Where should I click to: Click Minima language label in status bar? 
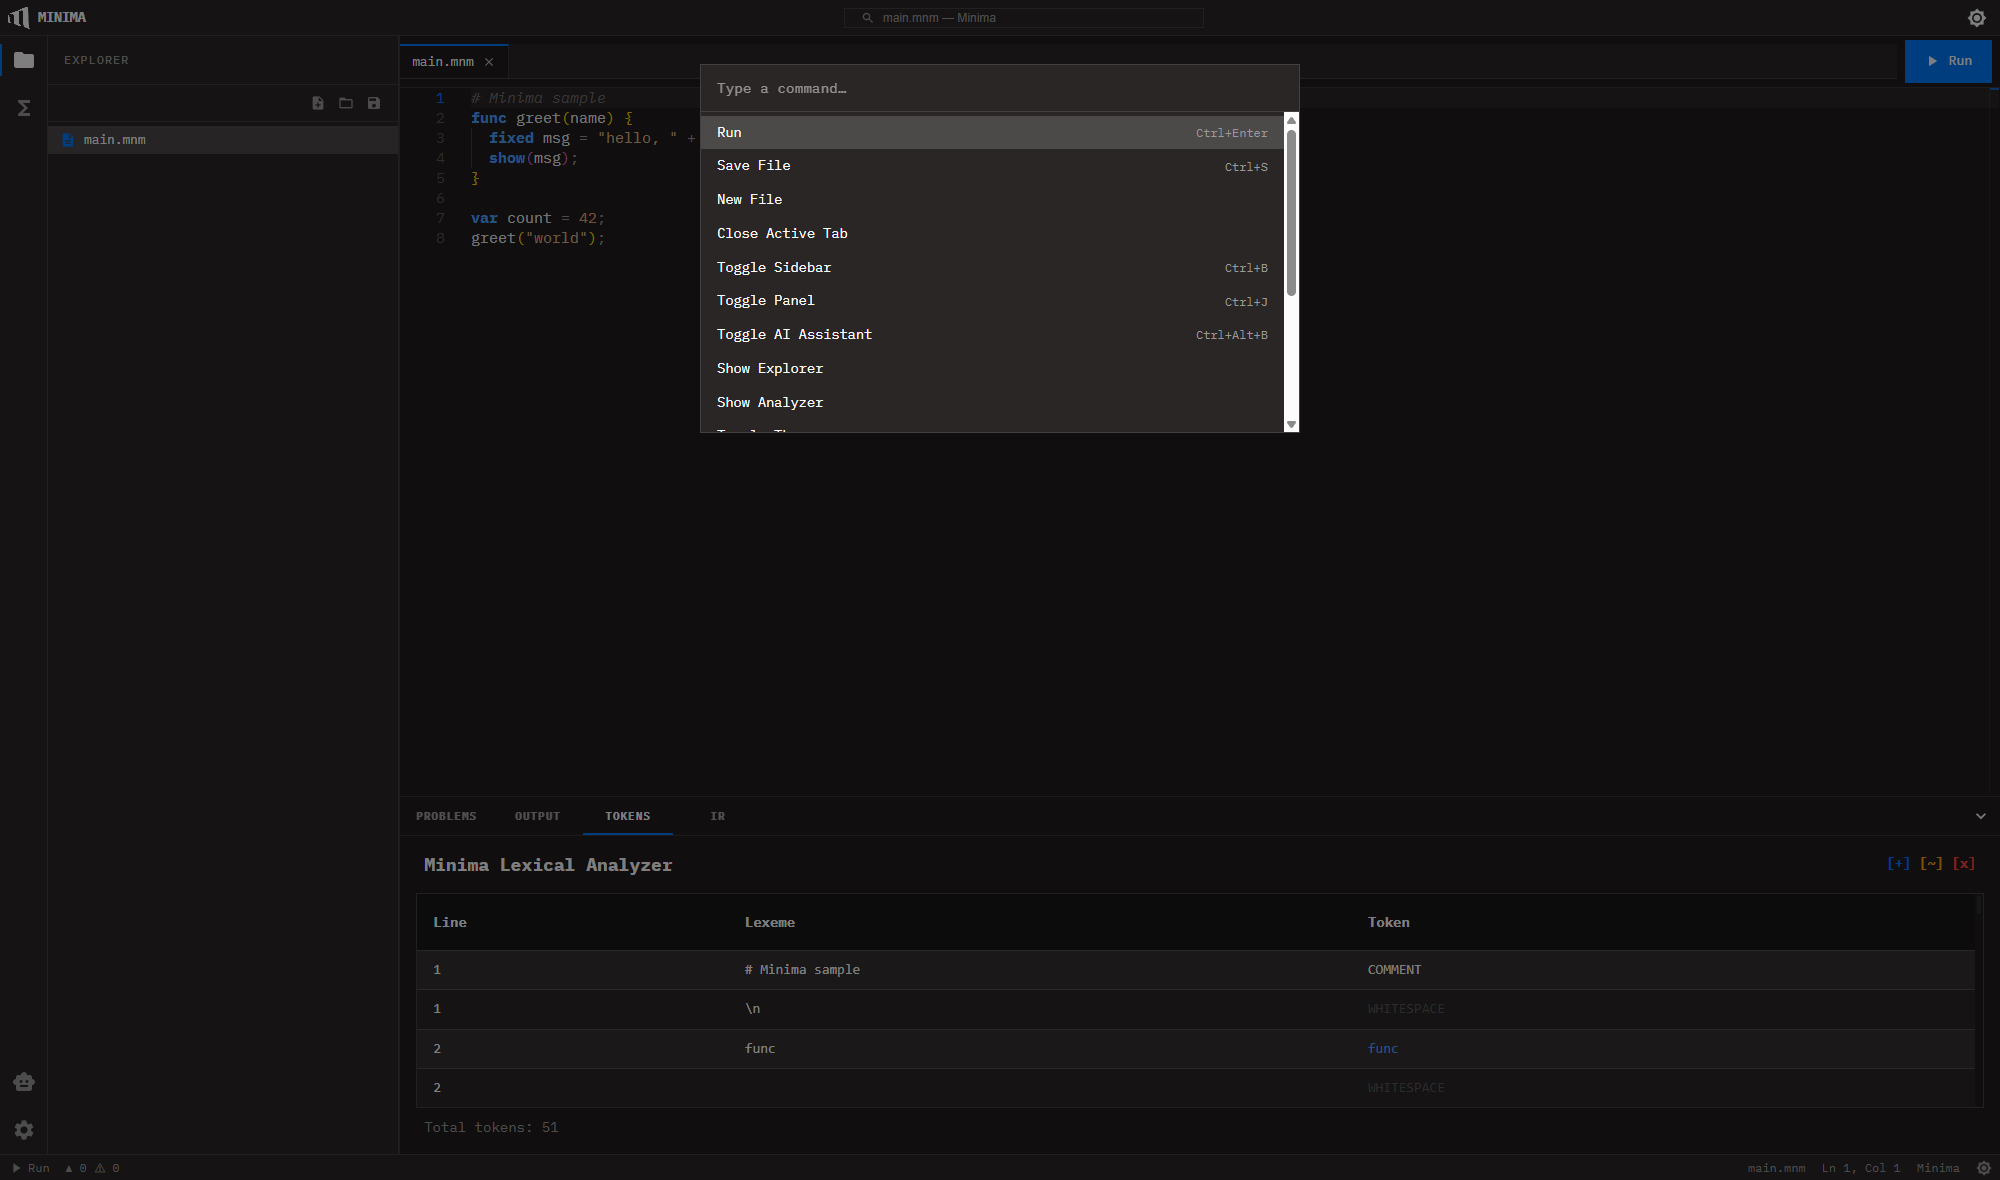(1938, 1168)
